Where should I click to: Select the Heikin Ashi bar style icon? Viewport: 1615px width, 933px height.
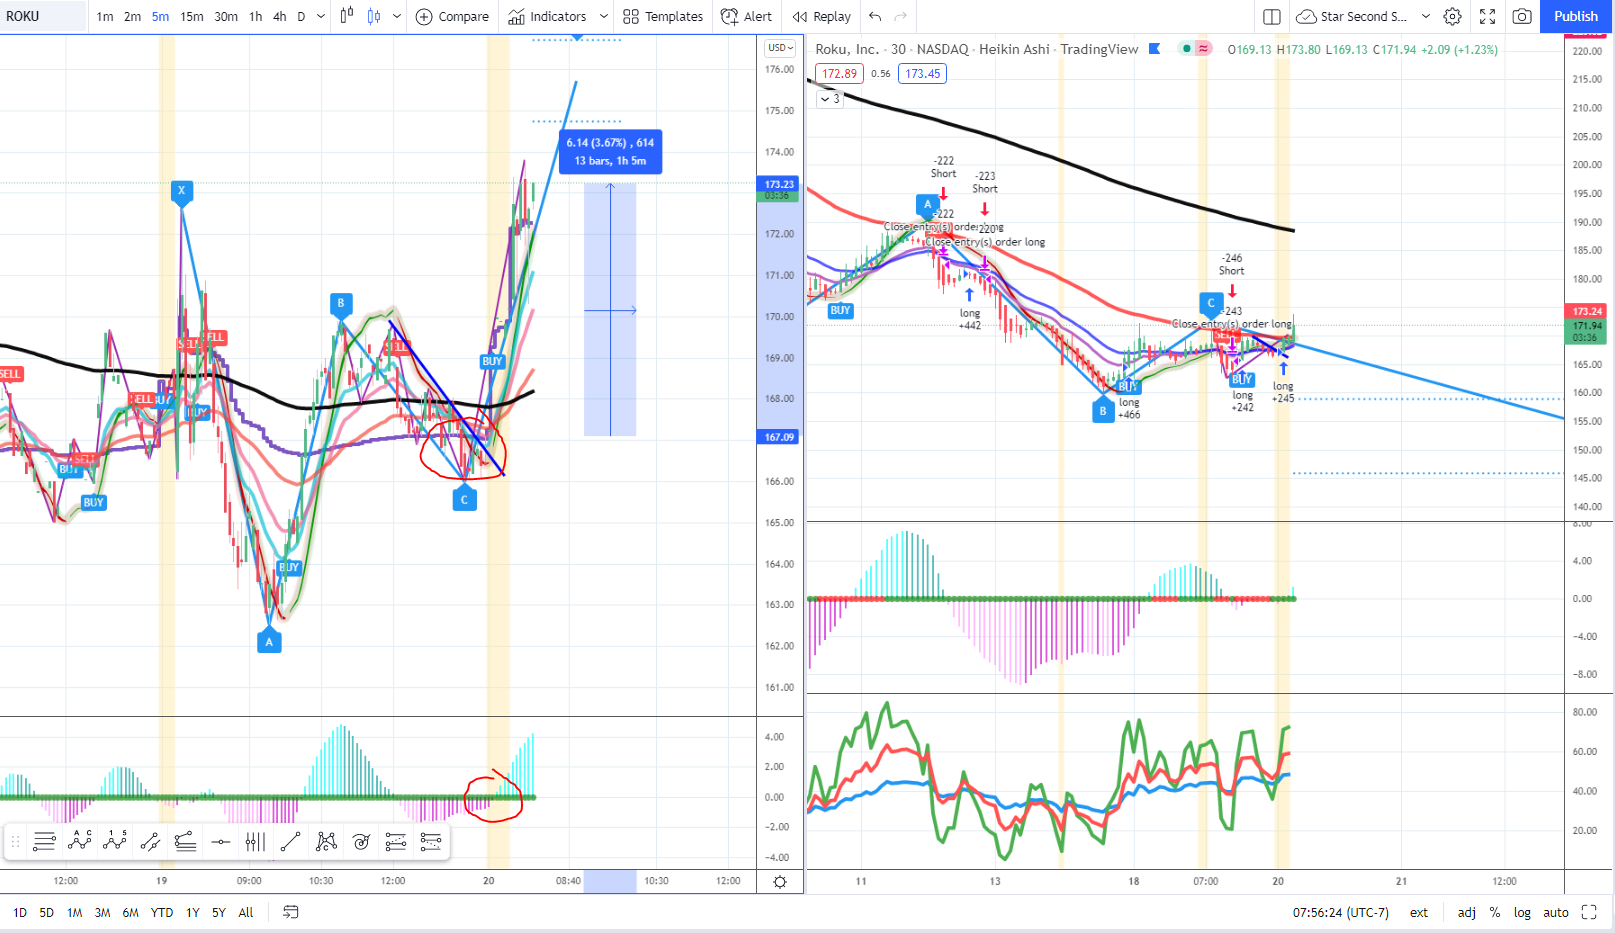point(374,16)
